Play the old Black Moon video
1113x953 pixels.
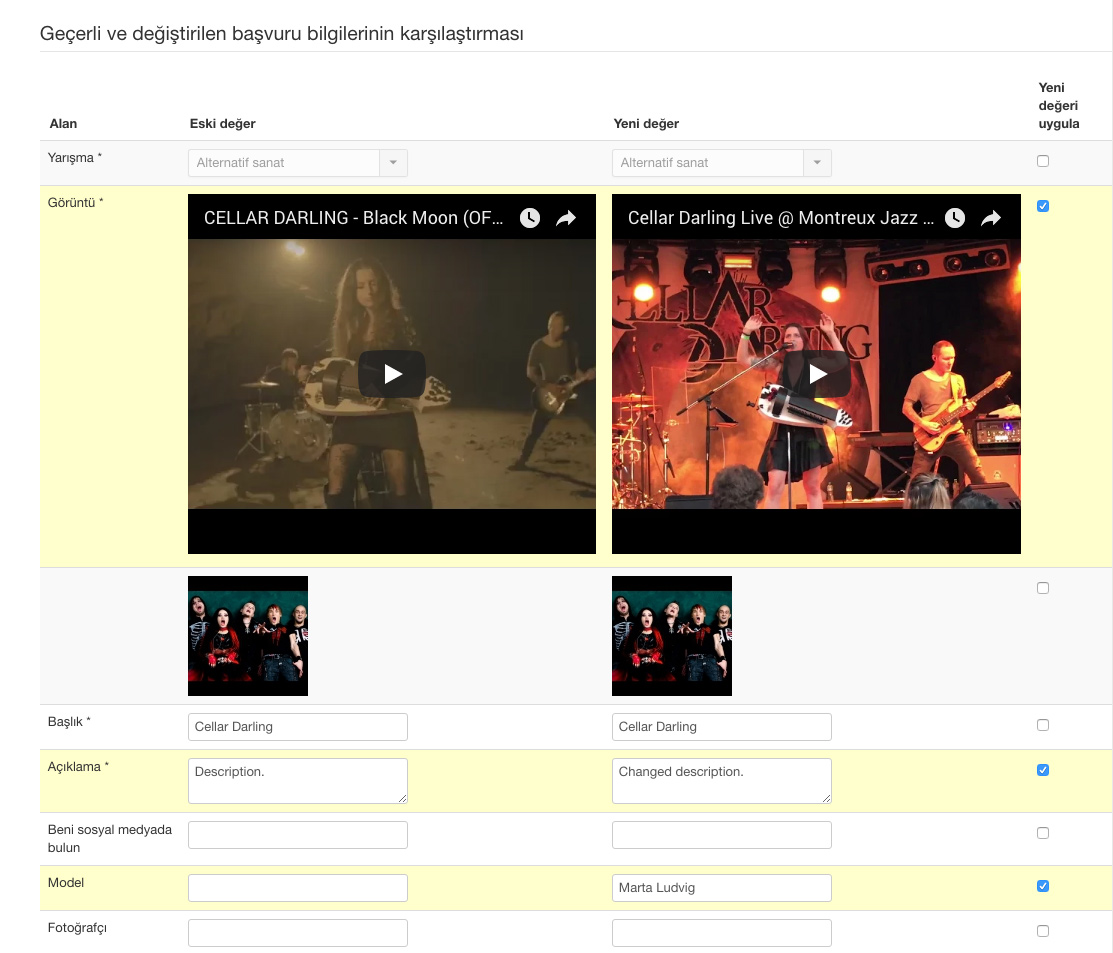(x=392, y=374)
